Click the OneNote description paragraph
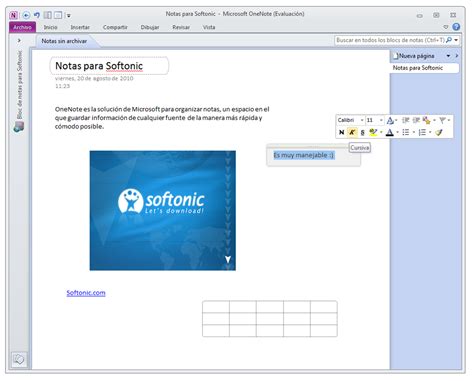474x381 pixels. coord(162,118)
